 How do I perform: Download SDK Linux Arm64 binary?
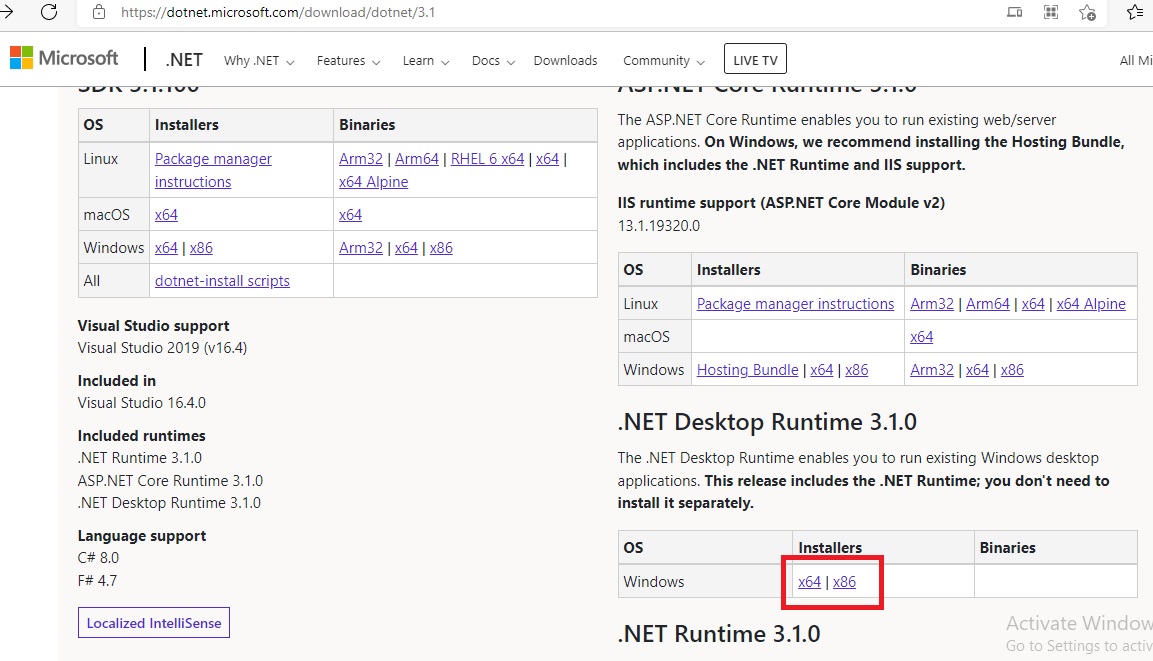click(417, 159)
